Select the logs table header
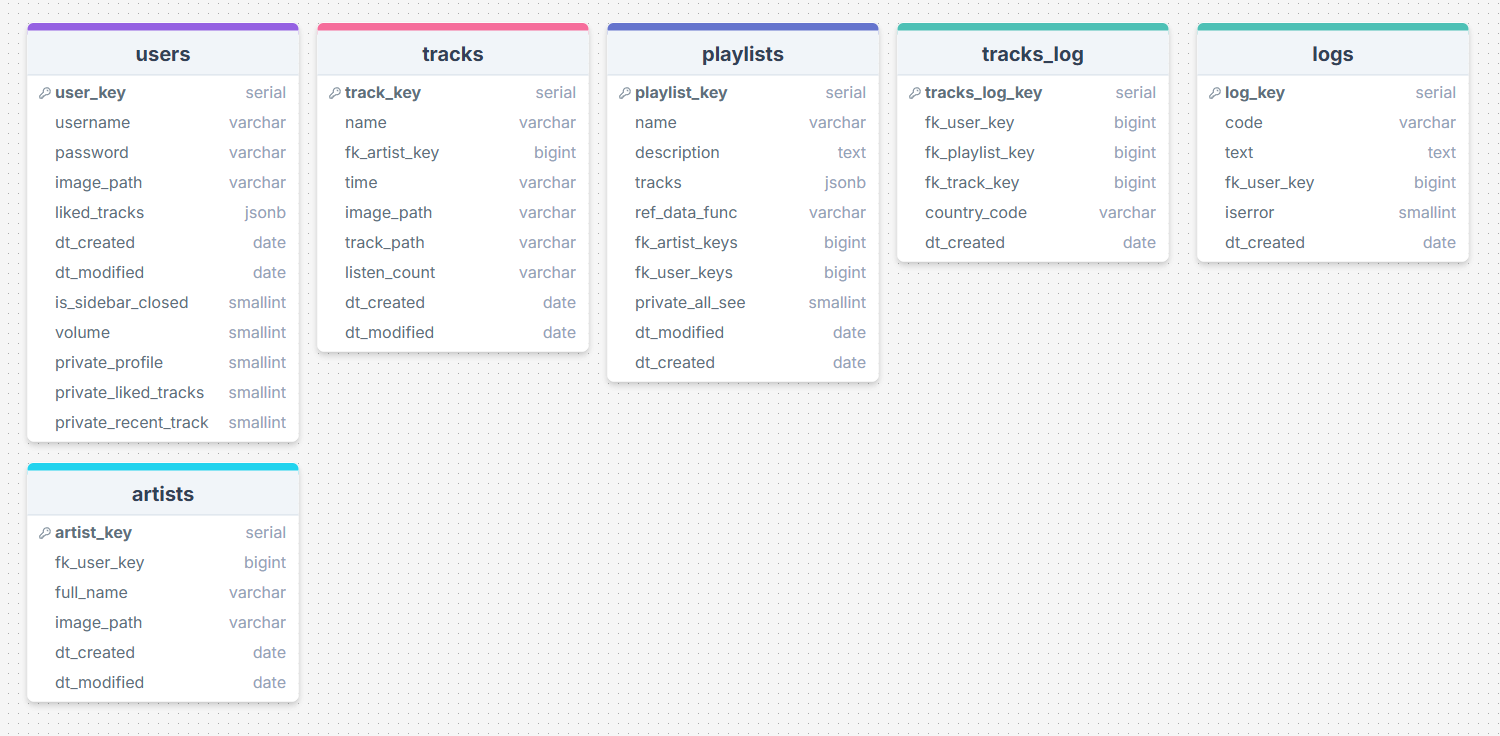Viewport: 1500px width, 736px height. tap(1333, 54)
